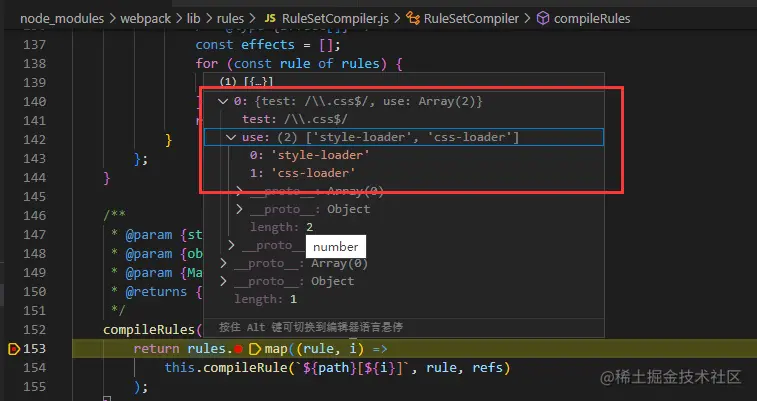757x401 pixels.
Task: Click the red inline breakpoint dot after rules.
Action: (x=238, y=349)
